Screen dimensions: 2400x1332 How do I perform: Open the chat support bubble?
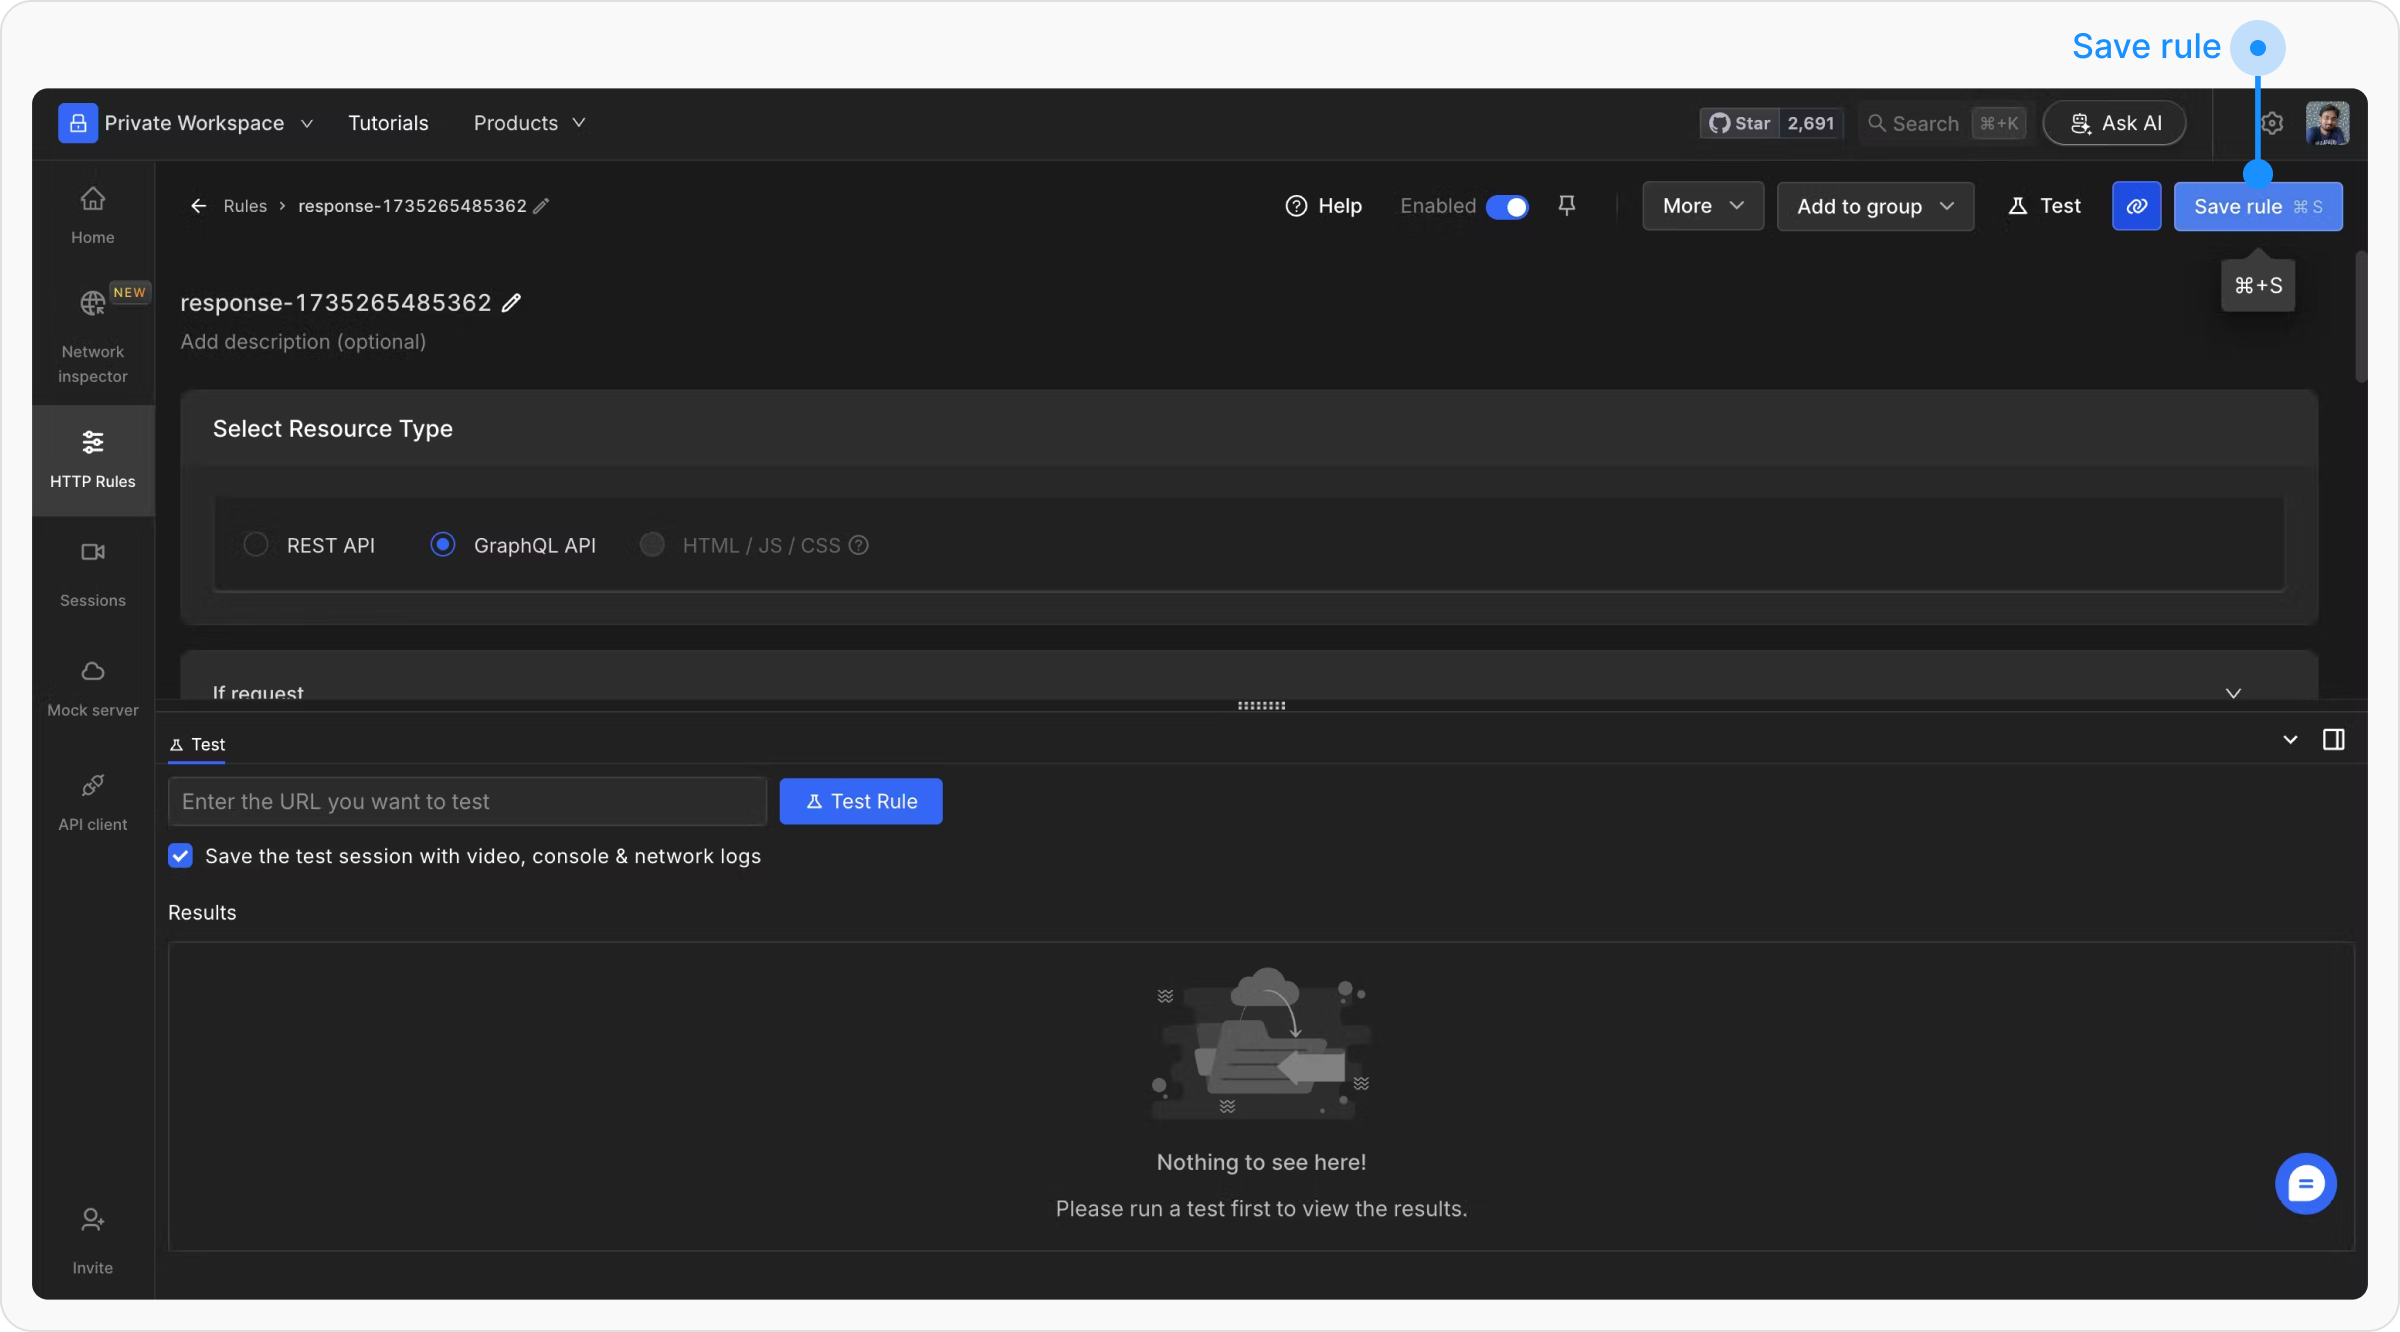2305,1184
